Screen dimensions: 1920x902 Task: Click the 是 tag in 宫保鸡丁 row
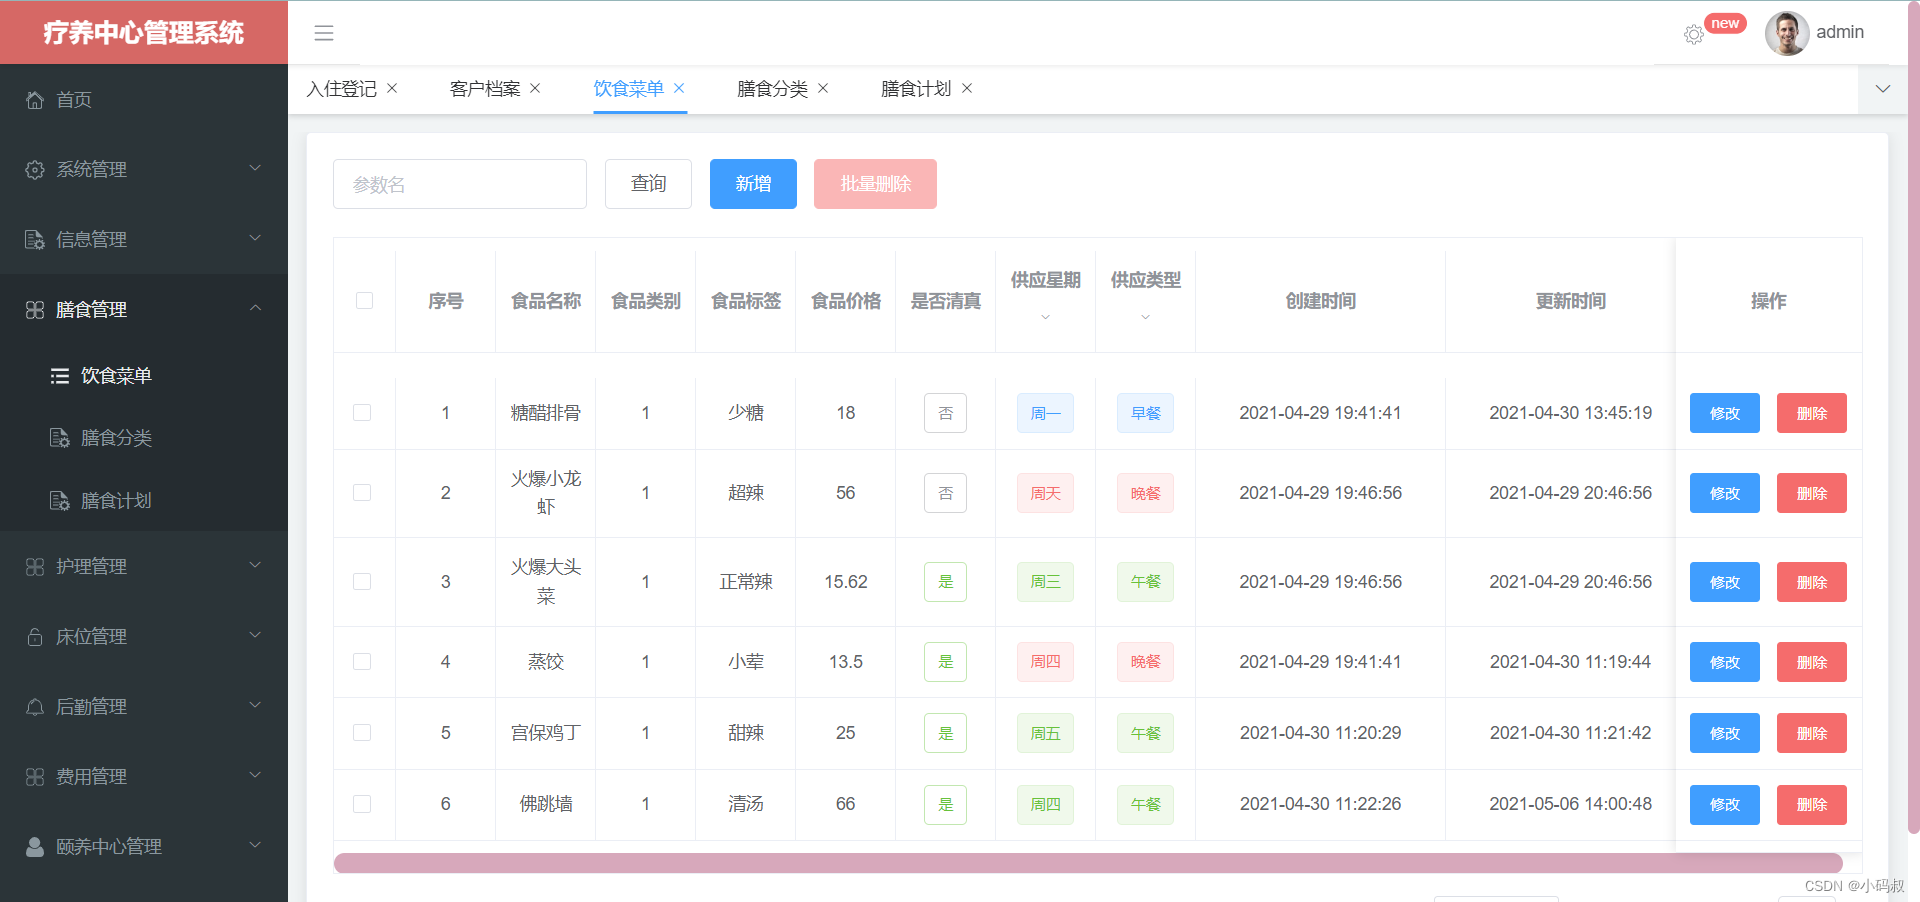pyautogui.click(x=945, y=733)
